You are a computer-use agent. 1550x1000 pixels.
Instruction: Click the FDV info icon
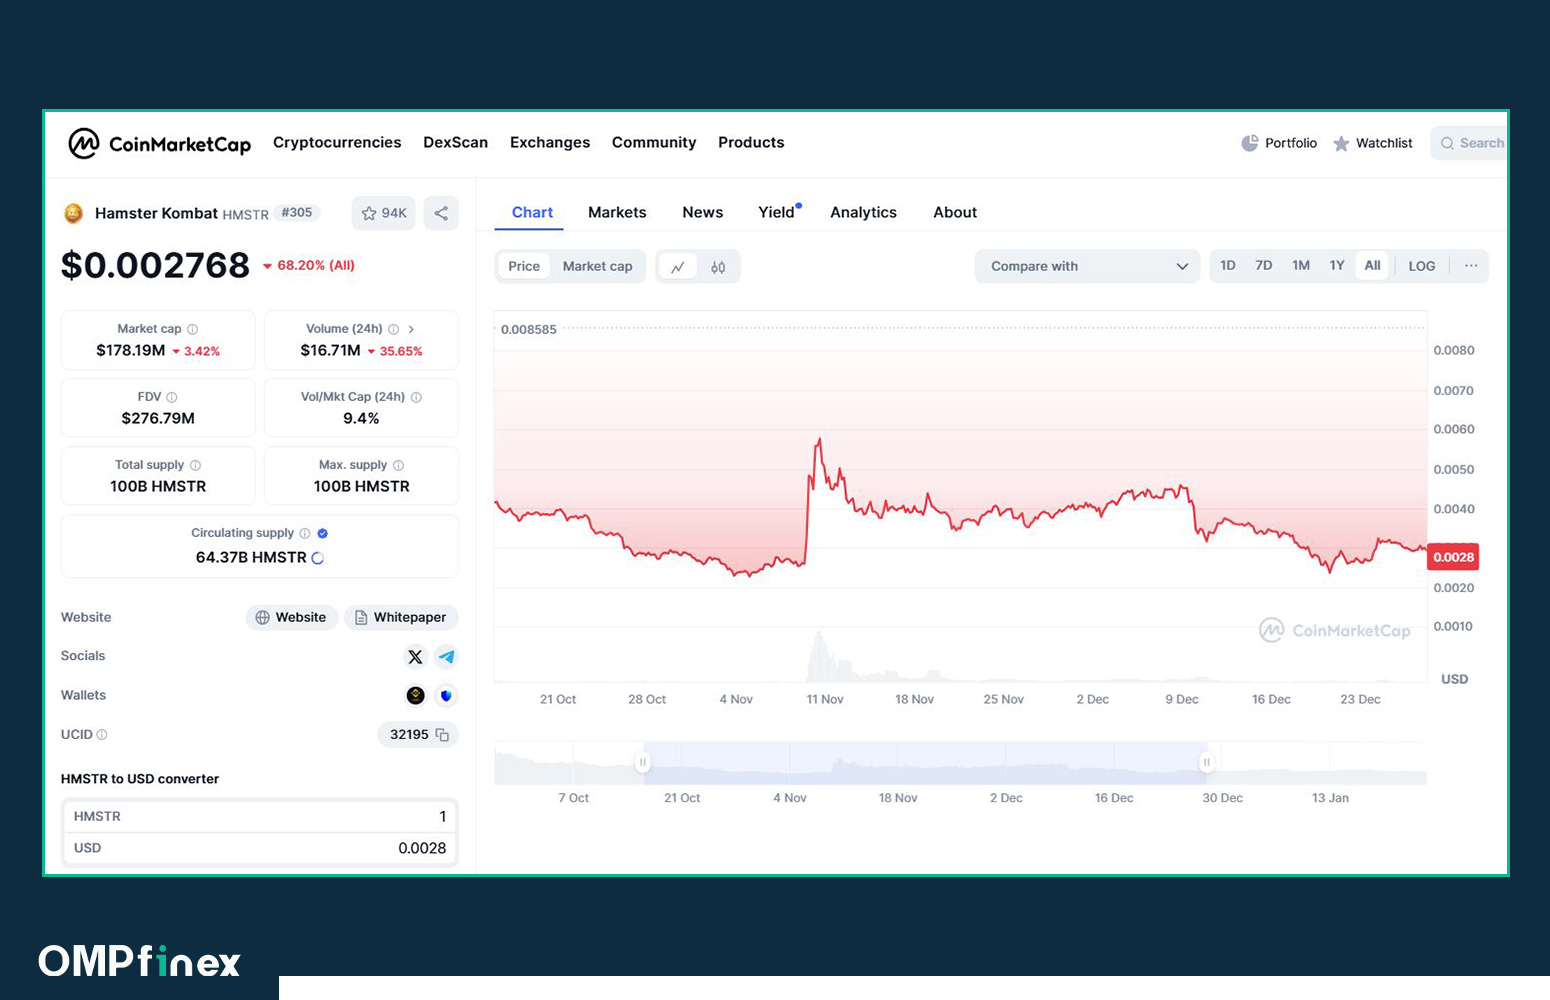(172, 397)
